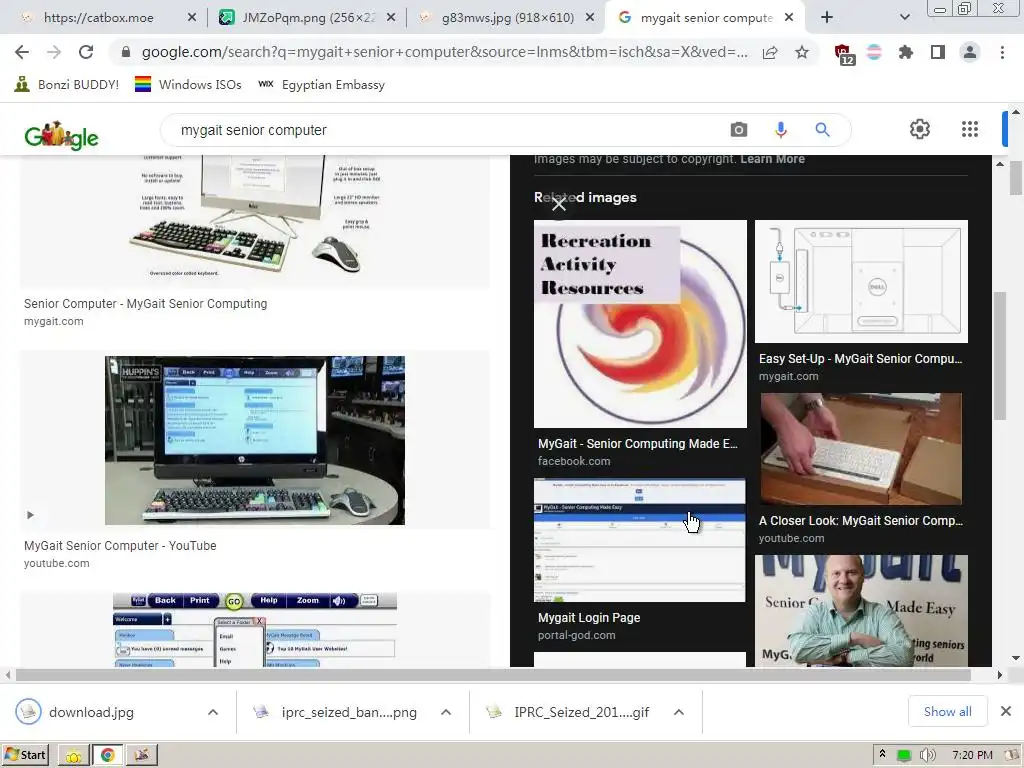Click the preview panel vertical scrollbar

999,356
